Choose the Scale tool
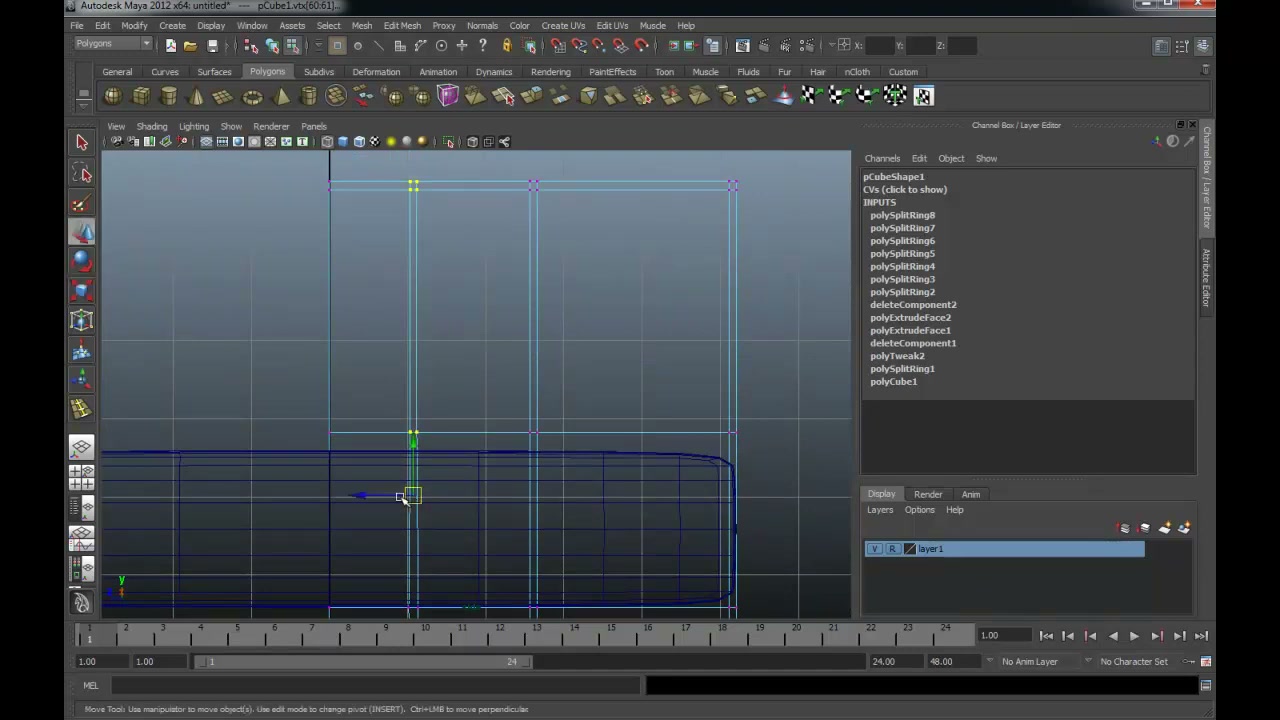The width and height of the screenshot is (1280, 720). point(82,291)
